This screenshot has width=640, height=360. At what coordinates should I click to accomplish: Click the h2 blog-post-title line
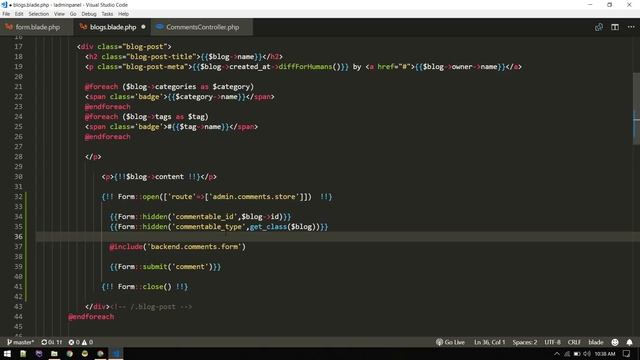tap(184, 57)
